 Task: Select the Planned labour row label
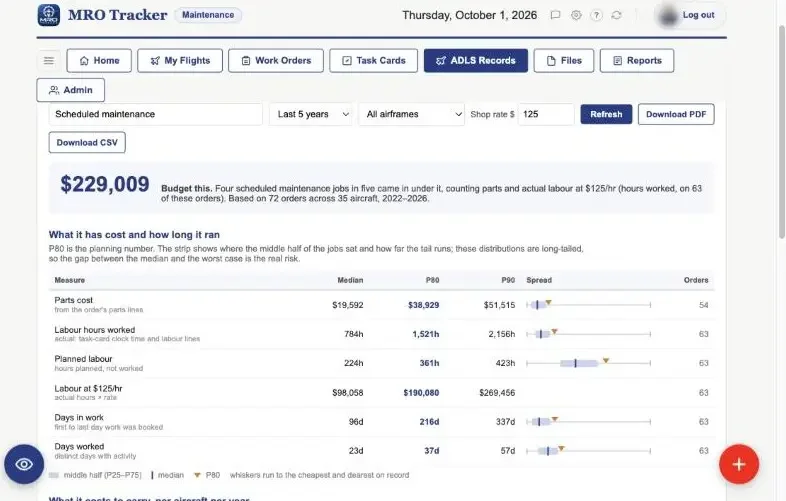(x=83, y=359)
